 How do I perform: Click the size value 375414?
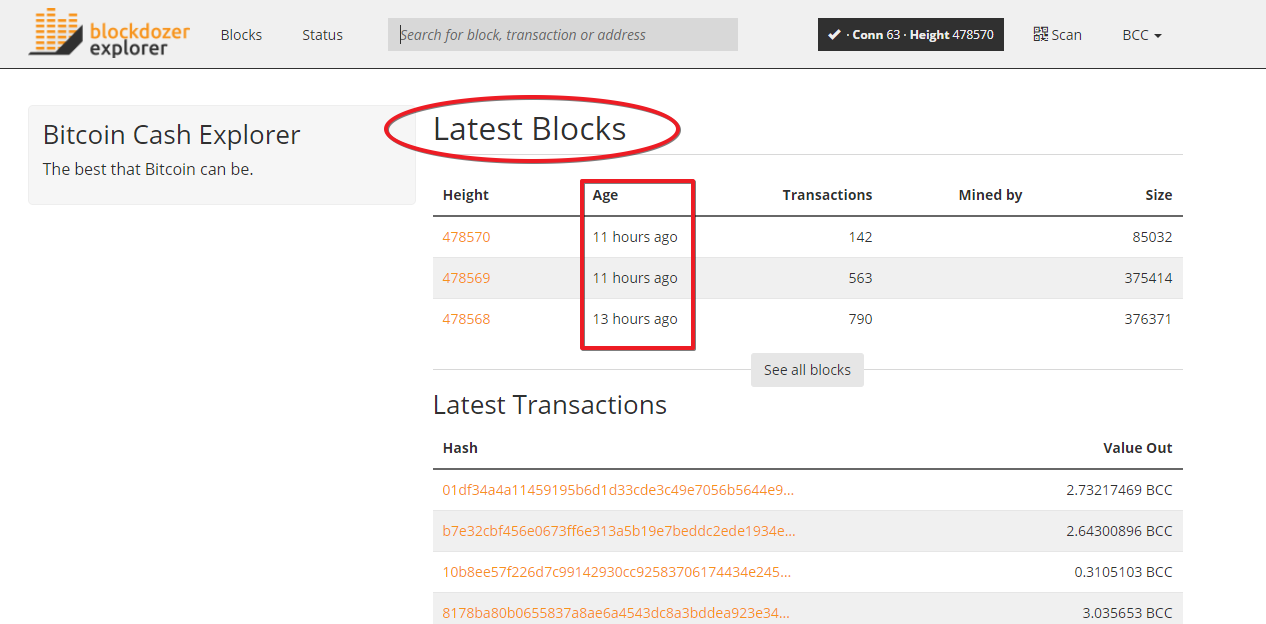[x=1148, y=278]
